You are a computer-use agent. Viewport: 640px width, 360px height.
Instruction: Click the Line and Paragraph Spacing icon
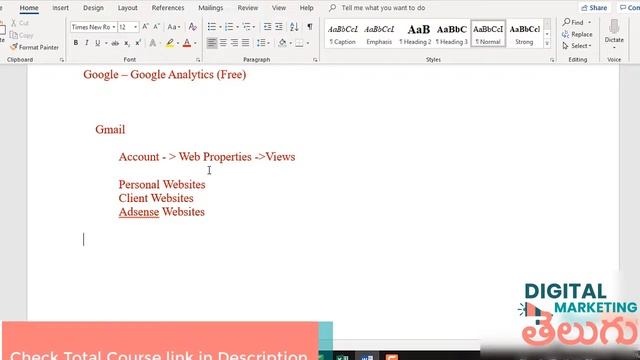click(261, 43)
